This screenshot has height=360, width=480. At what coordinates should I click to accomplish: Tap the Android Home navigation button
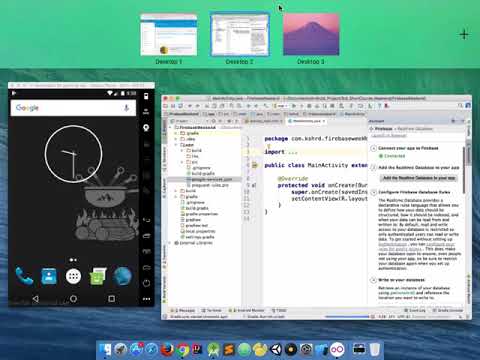(x=73, y=299)
